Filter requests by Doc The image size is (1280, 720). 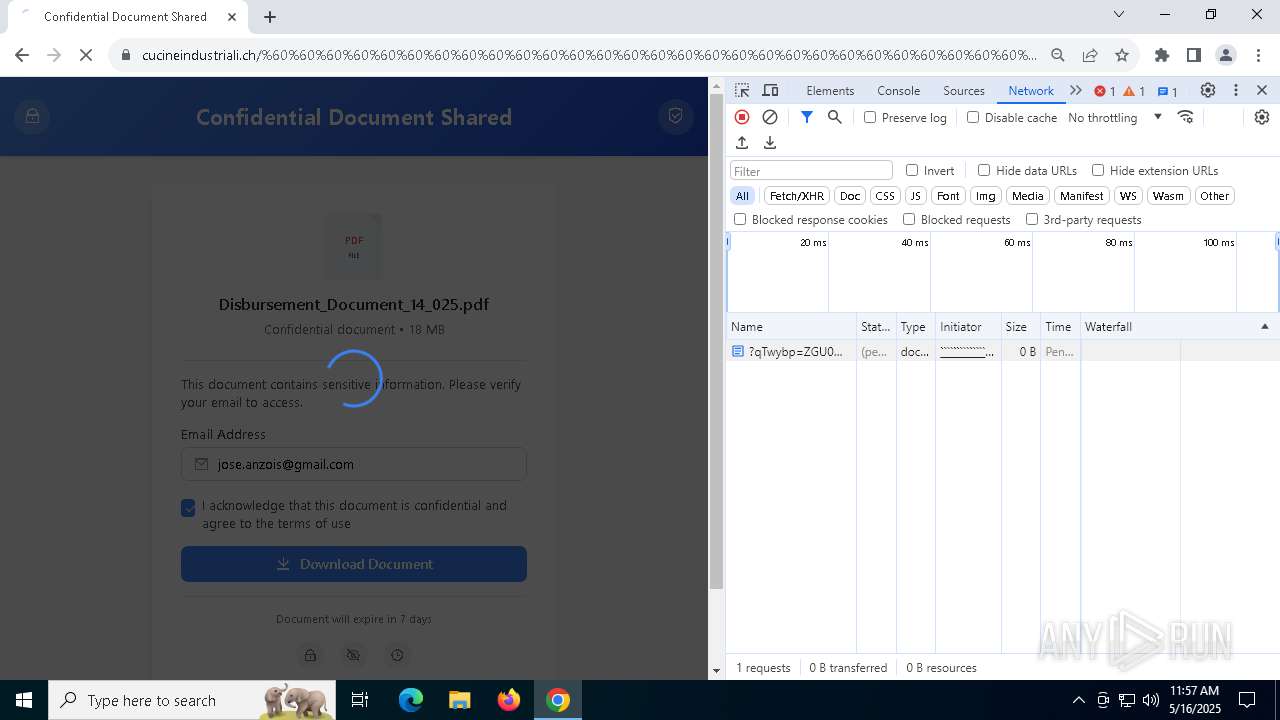(x=850, y=196)
